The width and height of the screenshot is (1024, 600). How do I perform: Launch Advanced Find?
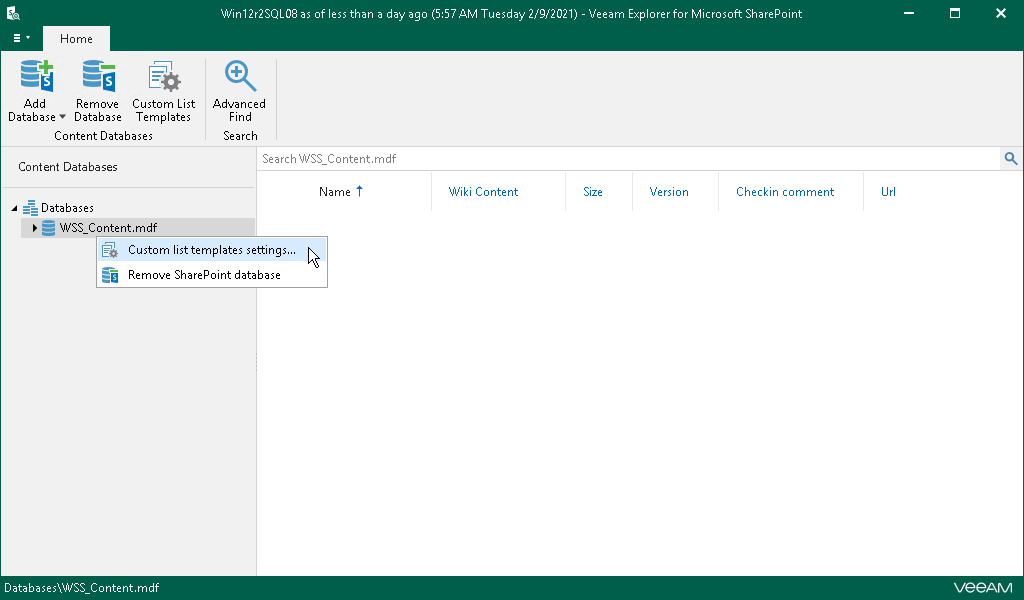240,91
